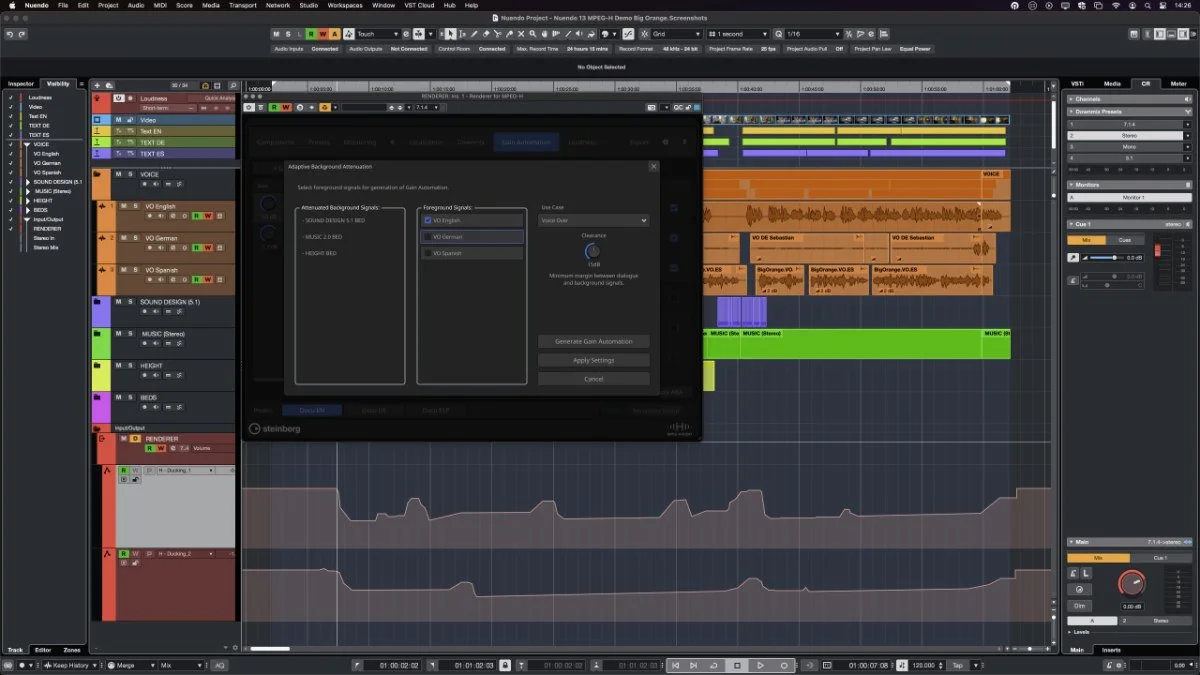Select the Stereo downmix preset
The width and height of the screenshot is (1200, 675).
[x=1128, y=135]
